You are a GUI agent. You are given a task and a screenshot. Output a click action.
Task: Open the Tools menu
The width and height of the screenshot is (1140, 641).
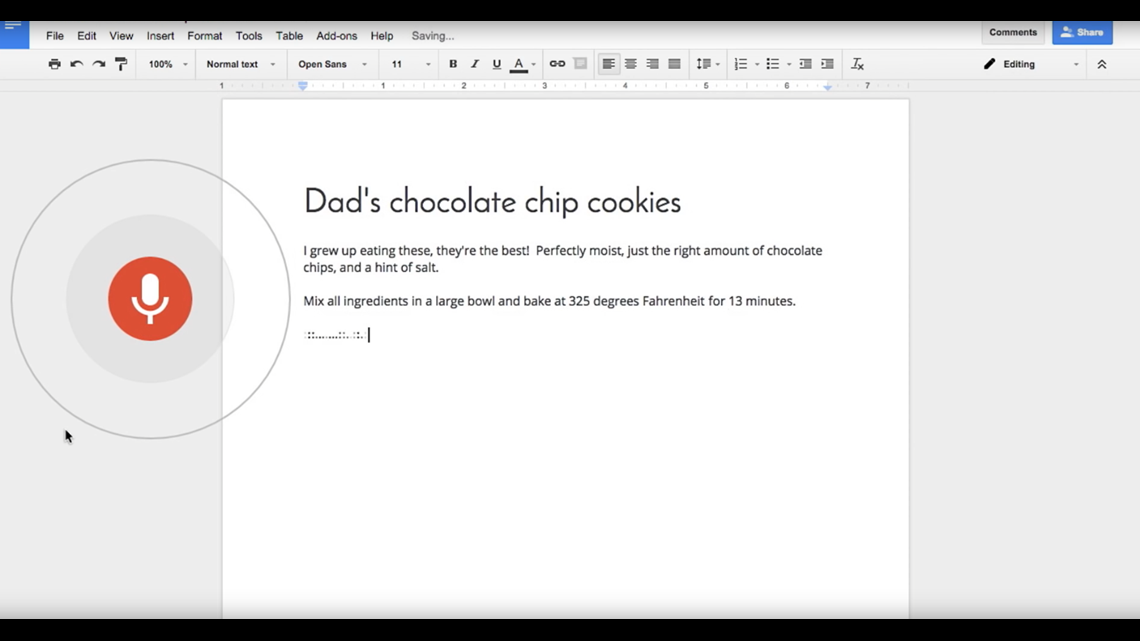coord(248,36)
